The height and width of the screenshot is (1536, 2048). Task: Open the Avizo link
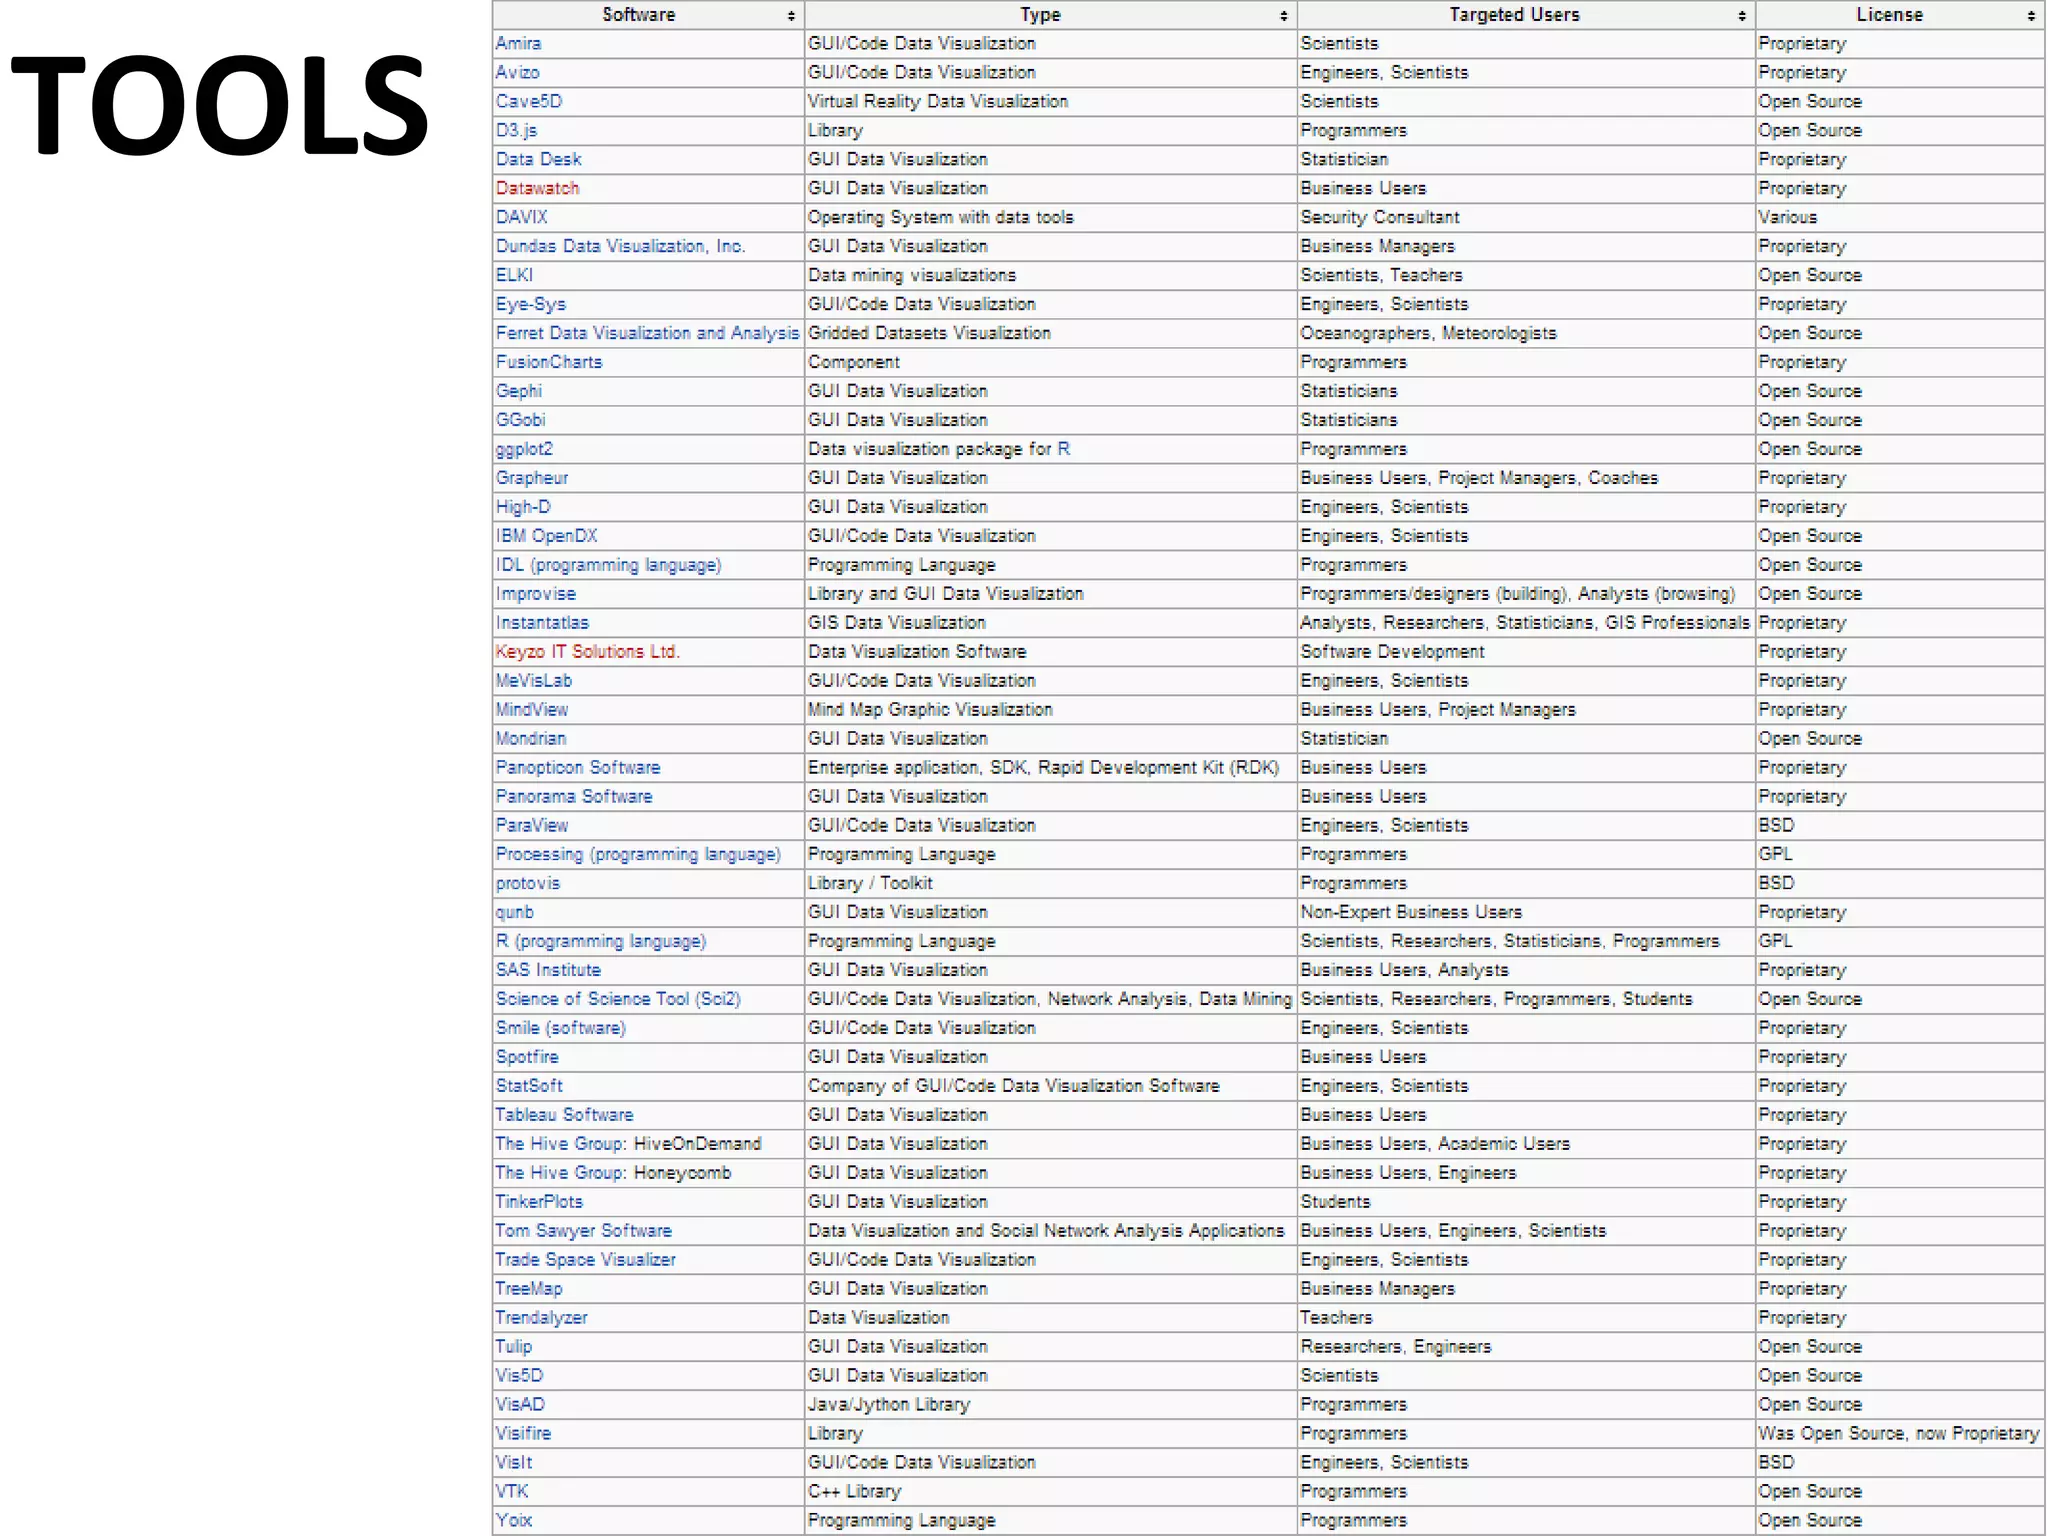click(x=517, y=73)
